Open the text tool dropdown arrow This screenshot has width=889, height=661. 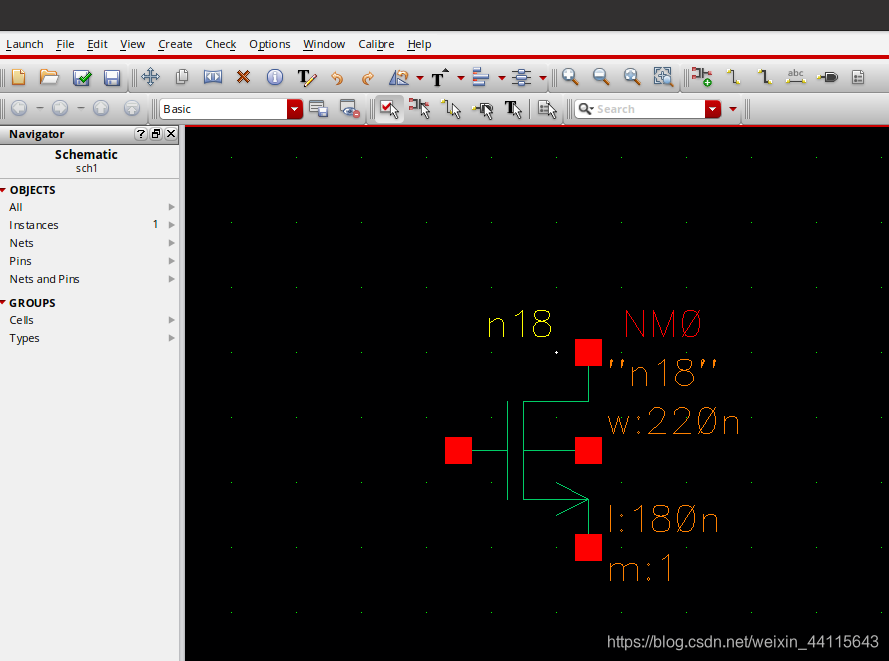point(460,78)
